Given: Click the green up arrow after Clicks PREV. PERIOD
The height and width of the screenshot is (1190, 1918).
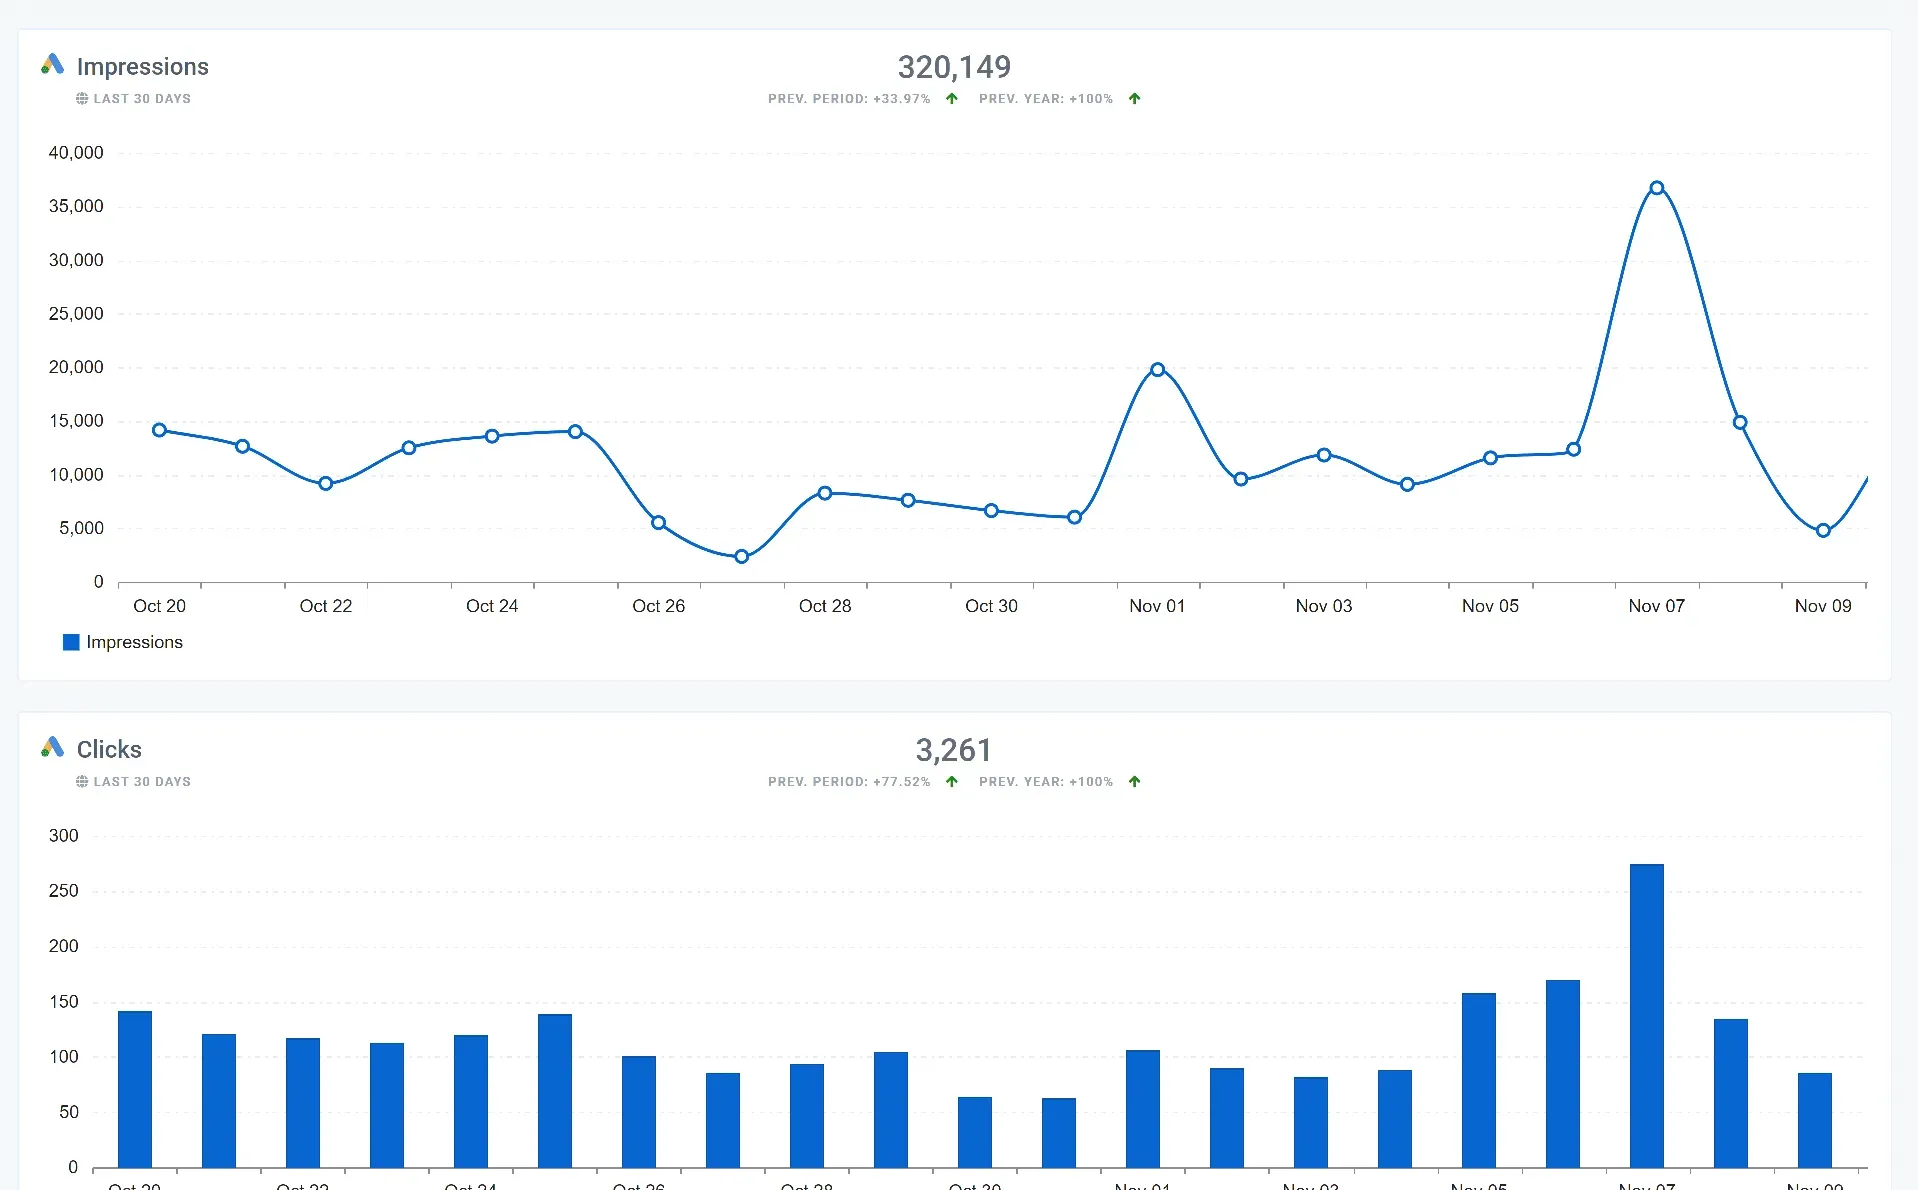Looking at the screenshot, I should [x=952, y=782].
